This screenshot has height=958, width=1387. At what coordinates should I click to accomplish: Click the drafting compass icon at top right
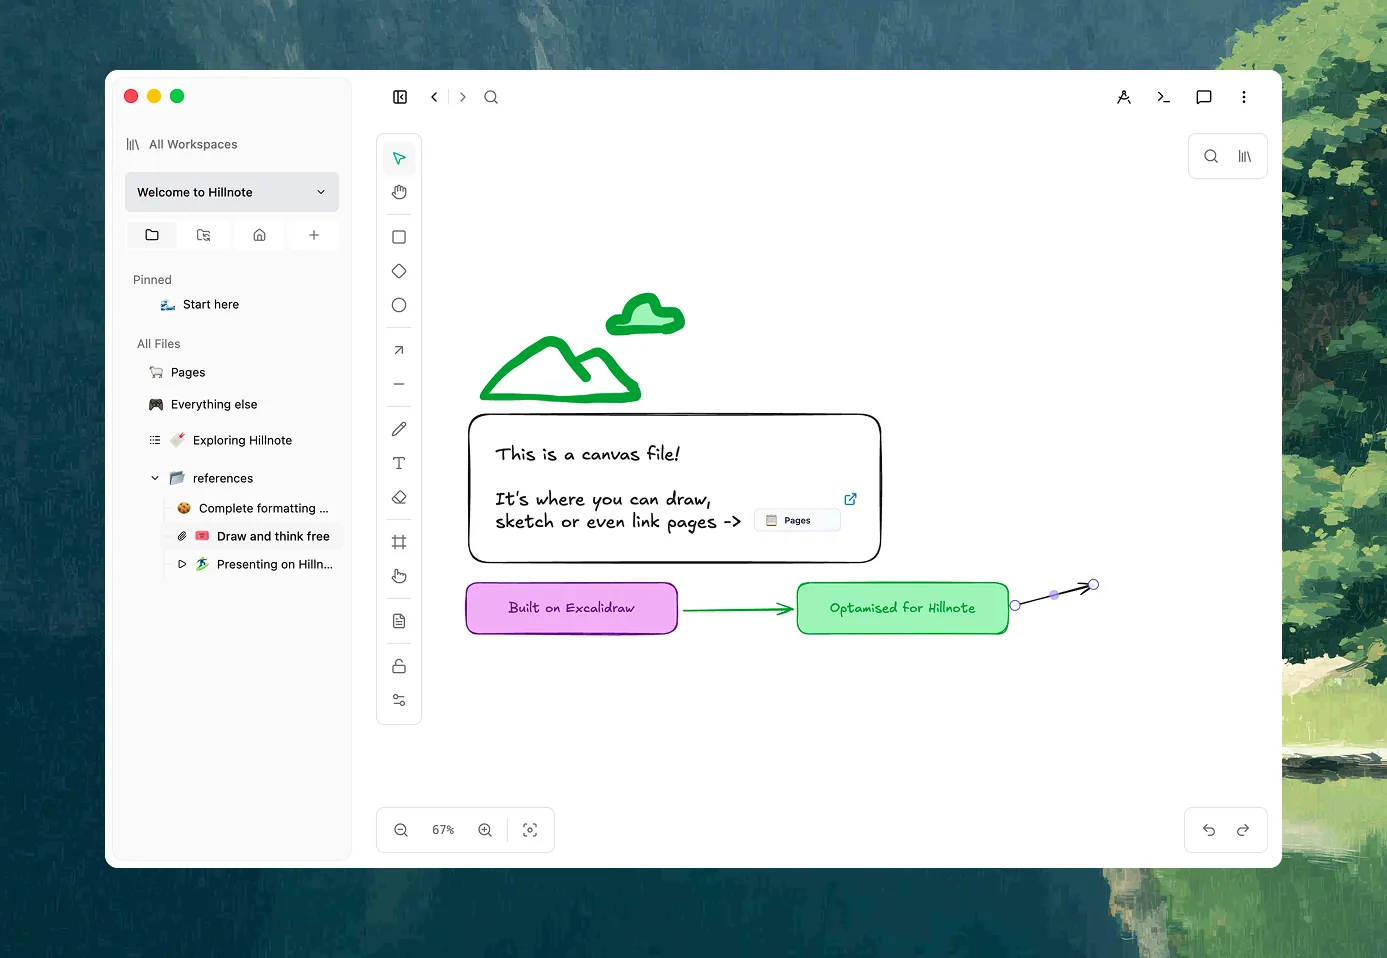1124,97
